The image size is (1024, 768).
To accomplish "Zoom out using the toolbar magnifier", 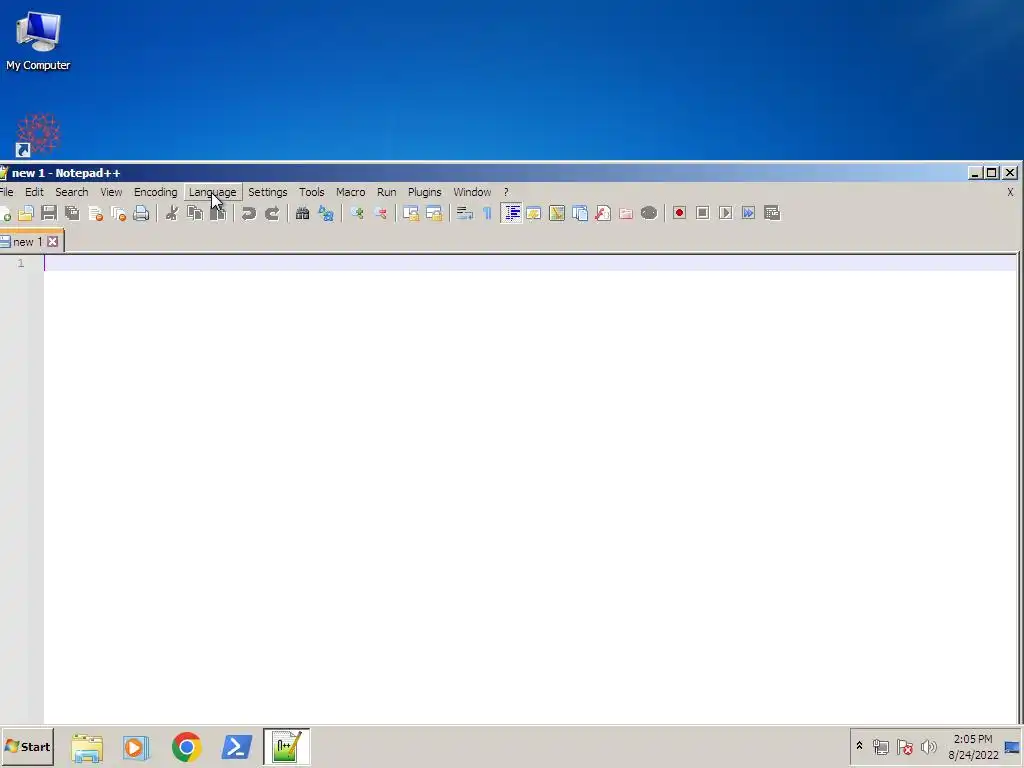I will tap(380, 214).
